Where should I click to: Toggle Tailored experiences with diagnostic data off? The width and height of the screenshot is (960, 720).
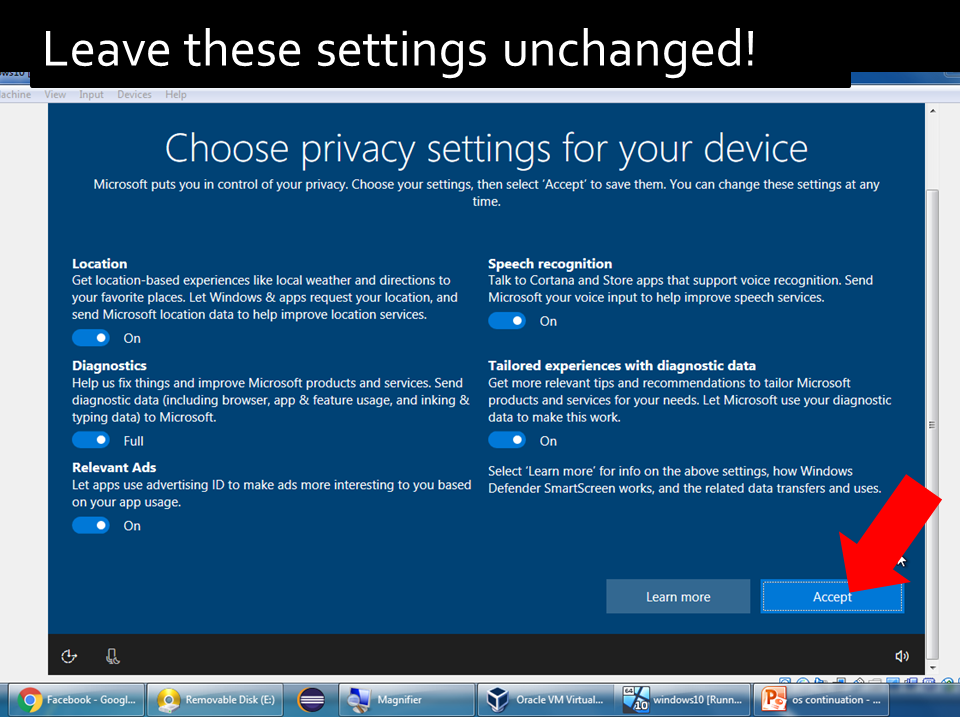click(507, 439)
